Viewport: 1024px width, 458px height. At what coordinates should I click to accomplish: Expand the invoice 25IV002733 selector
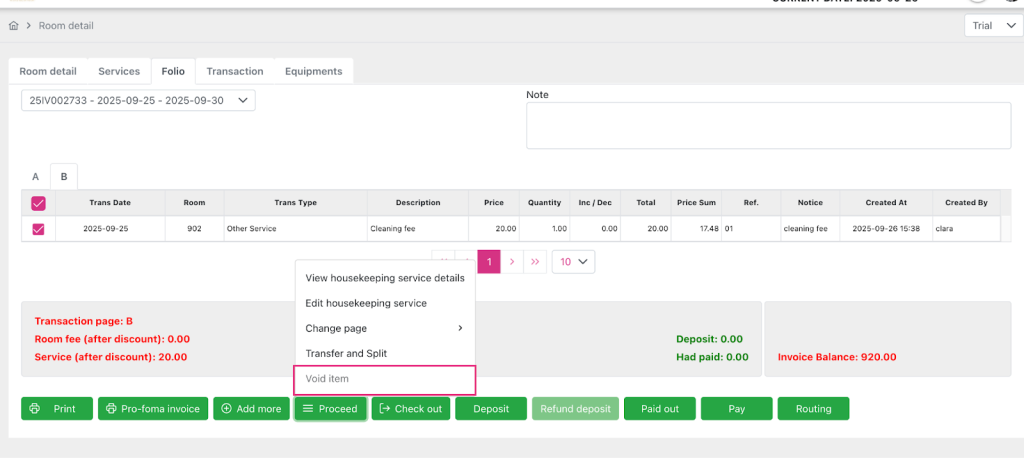pos(138,101)
